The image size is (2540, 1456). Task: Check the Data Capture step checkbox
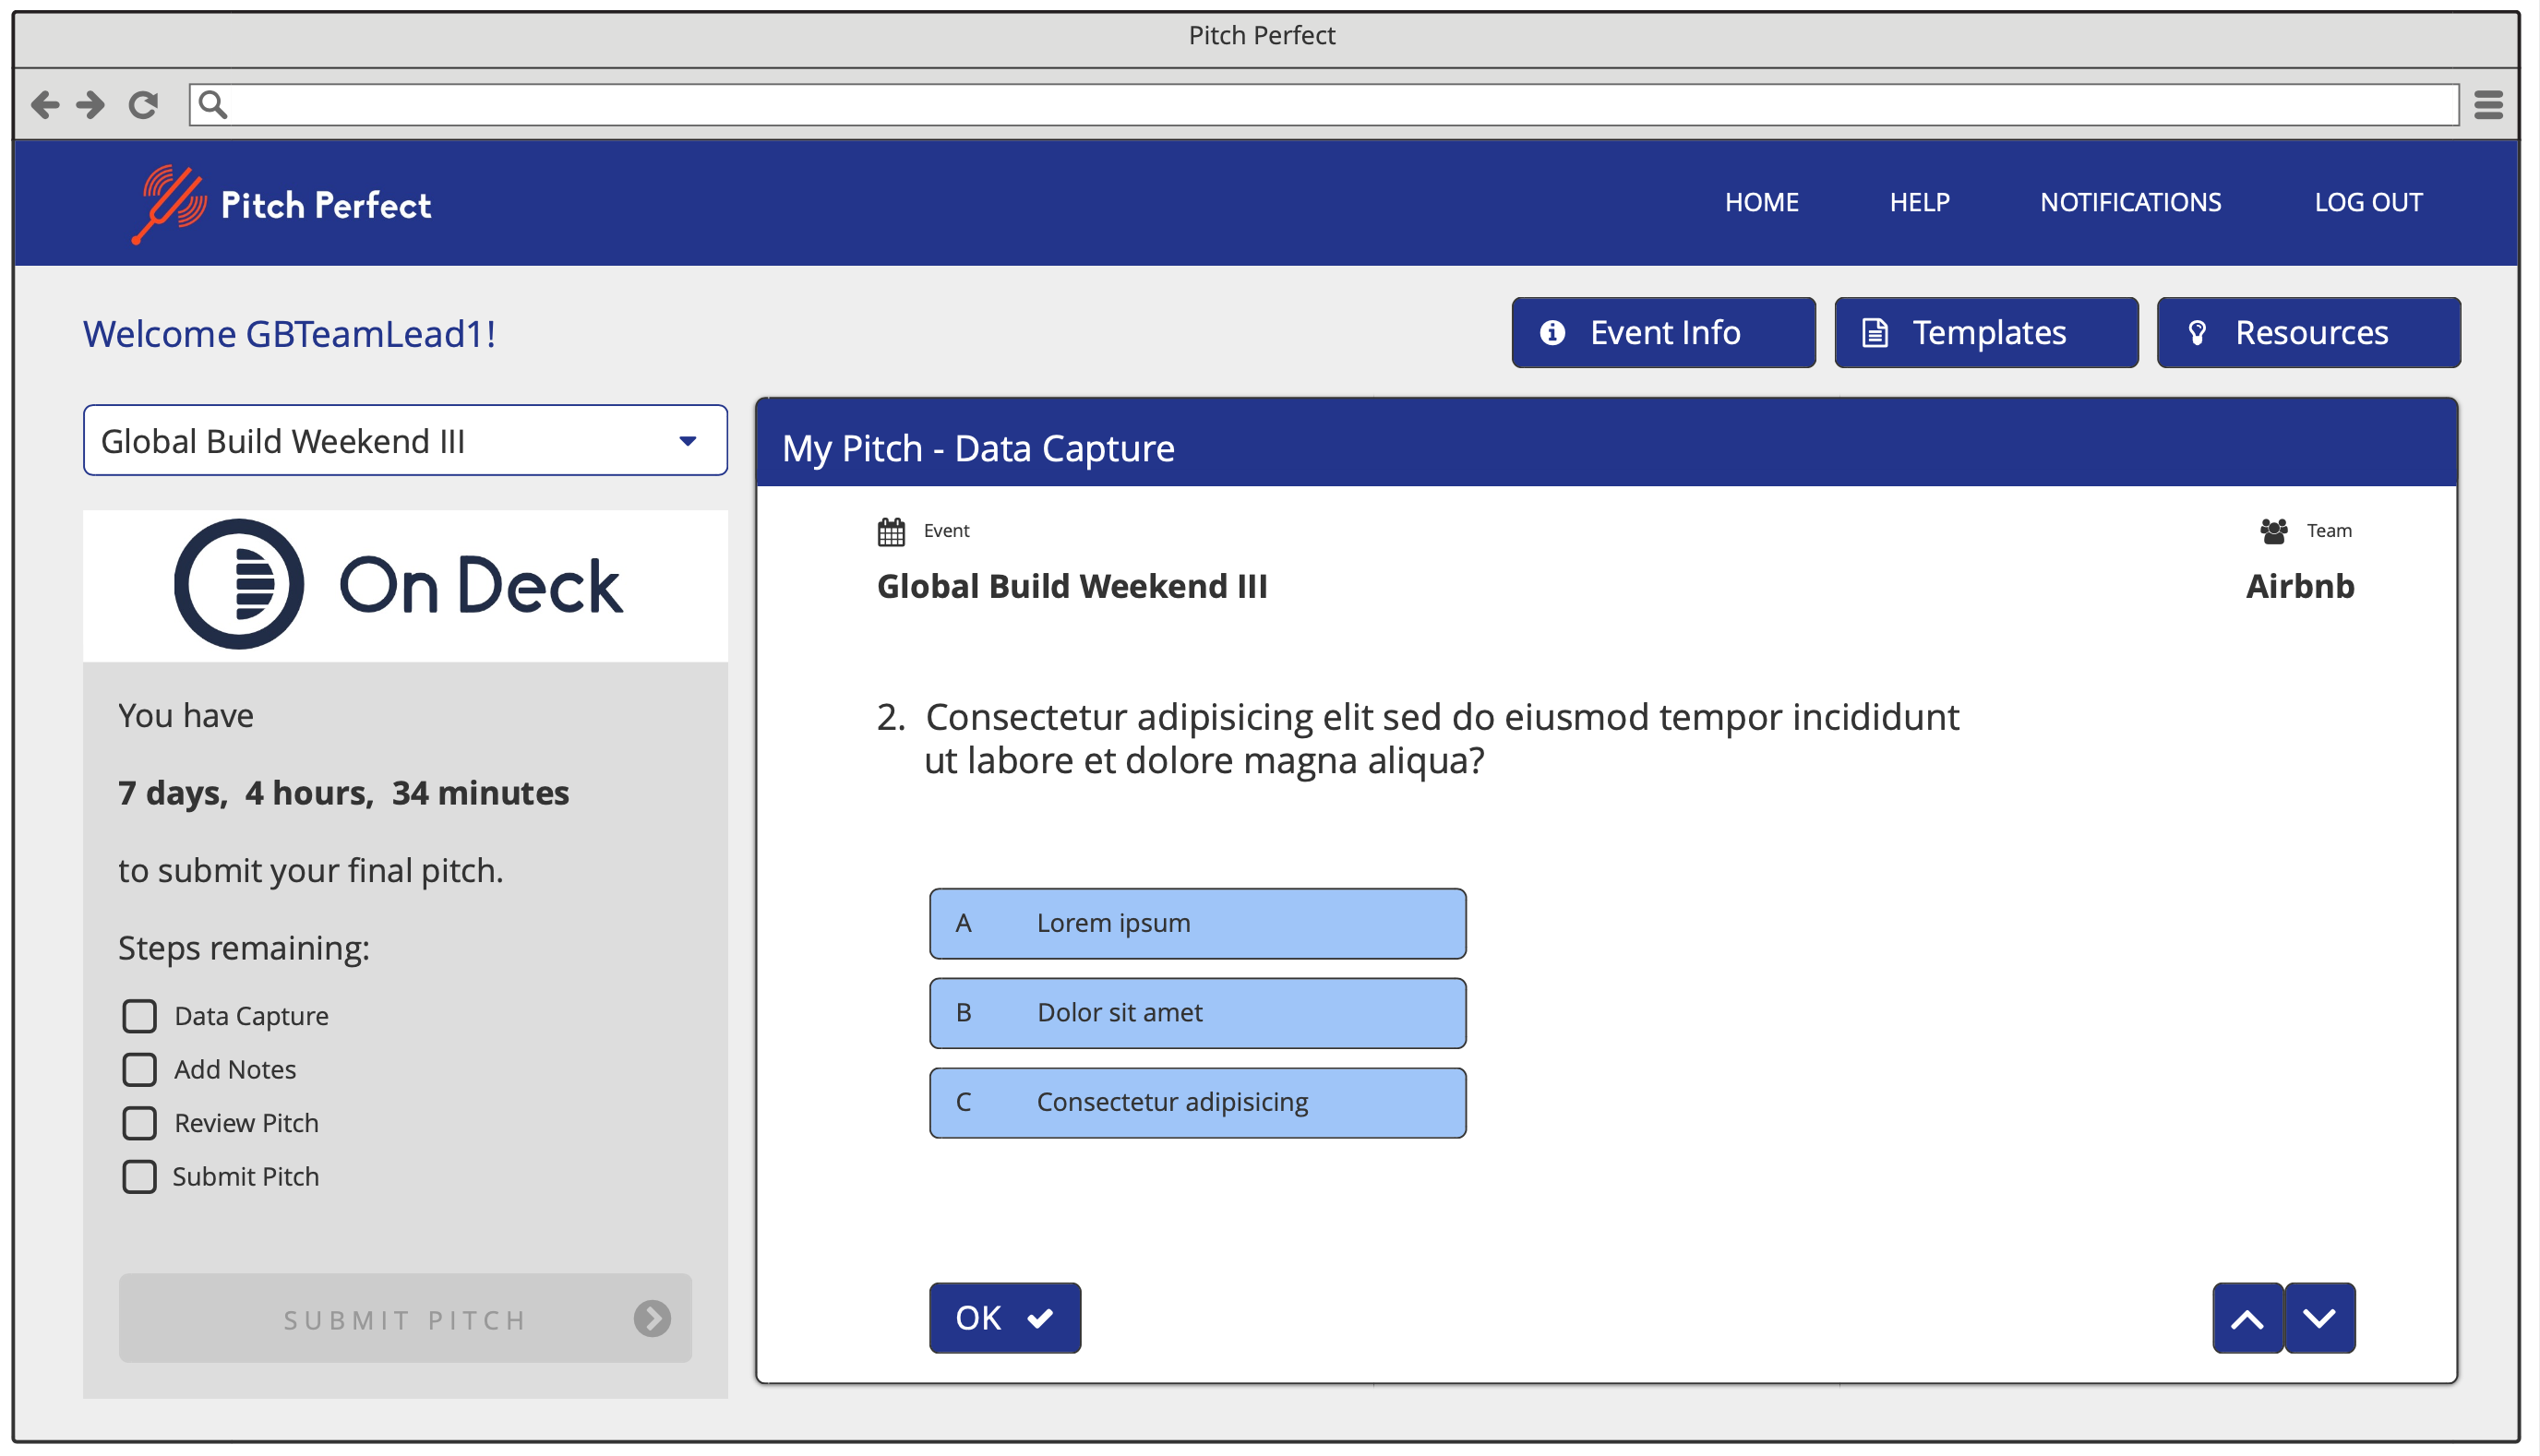click(x=139, y=1016)
